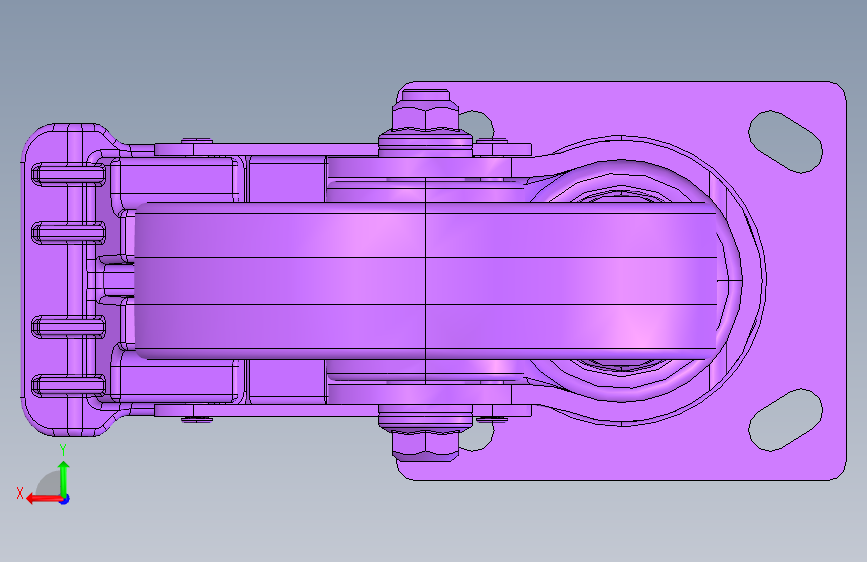The image size is (867, 562).
Task: Click the red X axis arrow
Action: click(43, 499)
